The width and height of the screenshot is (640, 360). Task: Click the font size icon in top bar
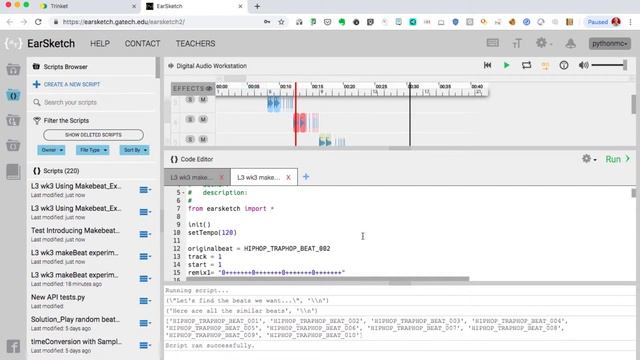click(x=517, y=43)
